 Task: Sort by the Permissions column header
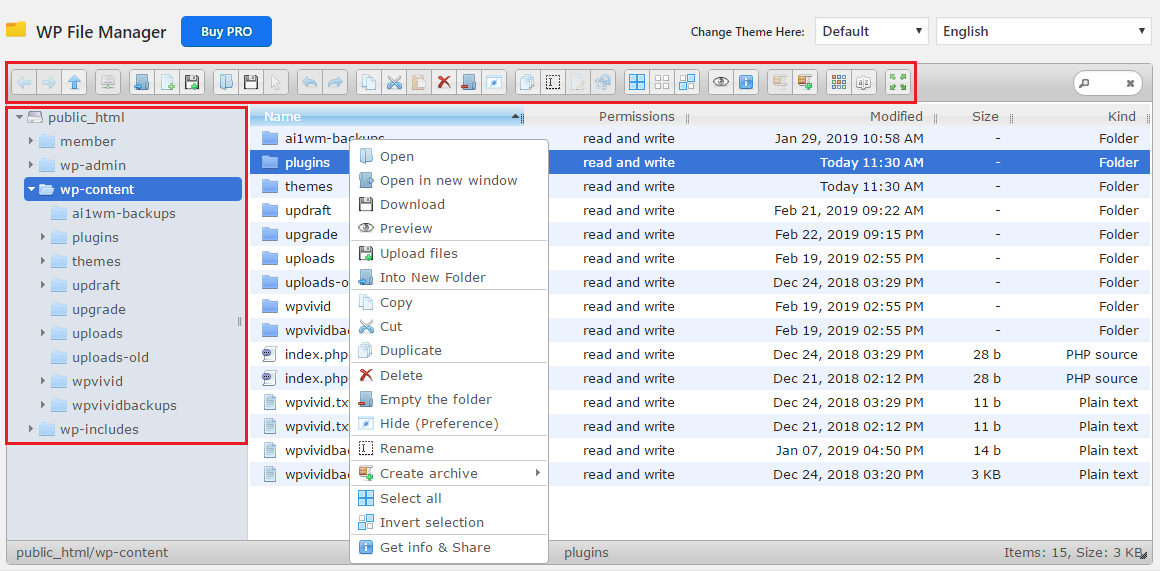pyautogui.click(x=607, y=116)
